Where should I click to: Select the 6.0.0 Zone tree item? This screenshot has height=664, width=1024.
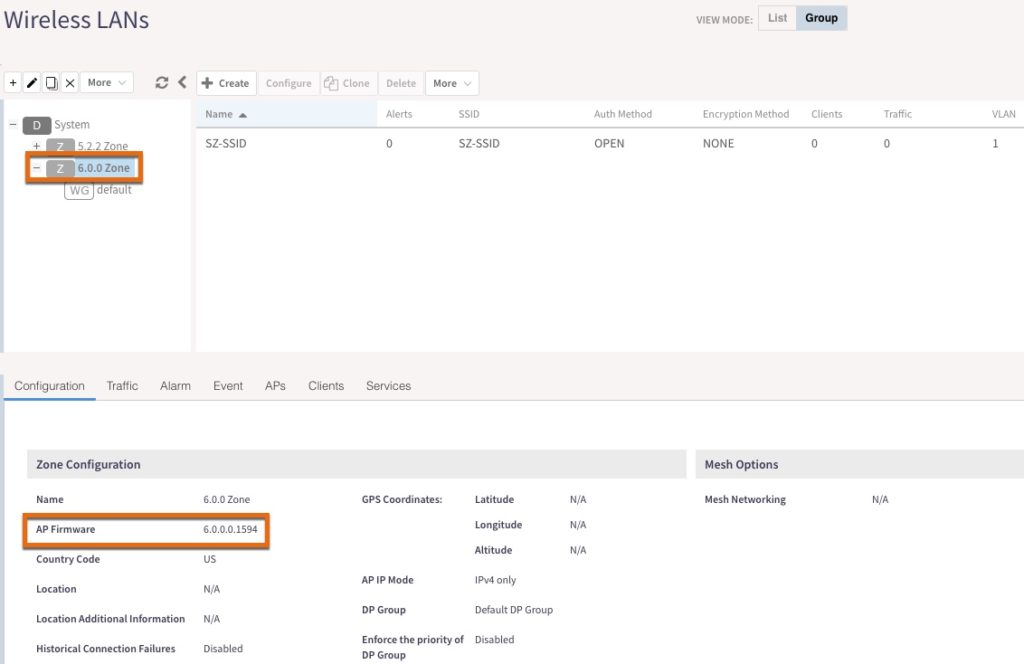(x=103, y=168)
